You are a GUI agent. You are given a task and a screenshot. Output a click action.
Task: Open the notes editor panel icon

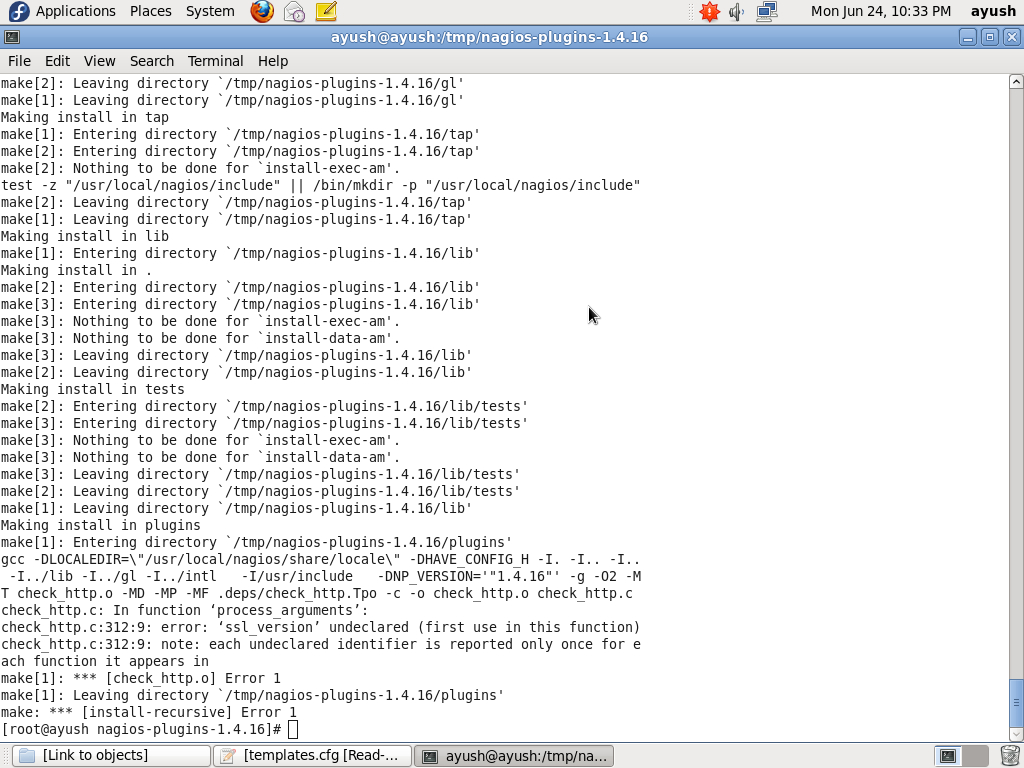point(326,12)
